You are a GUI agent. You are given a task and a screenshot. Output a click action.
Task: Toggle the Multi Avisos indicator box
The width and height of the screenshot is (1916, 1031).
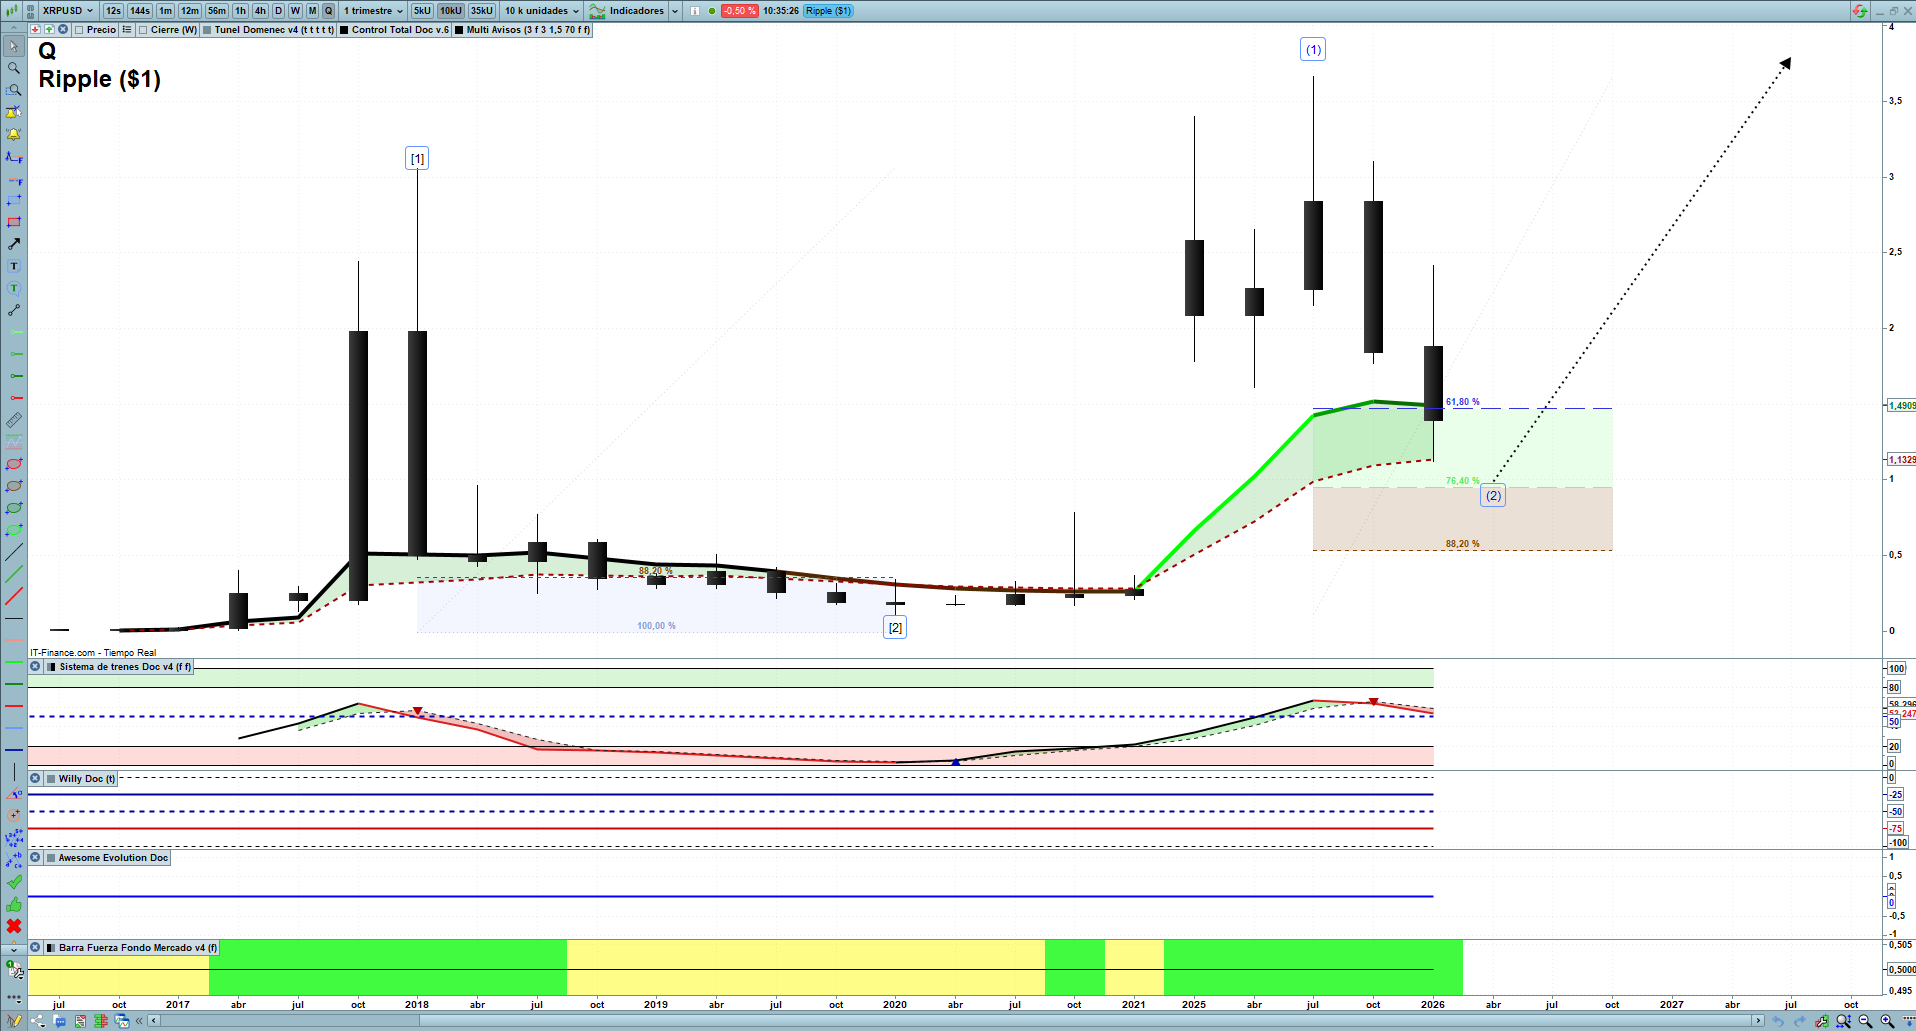pyautogui.click(x=459, y=30)
